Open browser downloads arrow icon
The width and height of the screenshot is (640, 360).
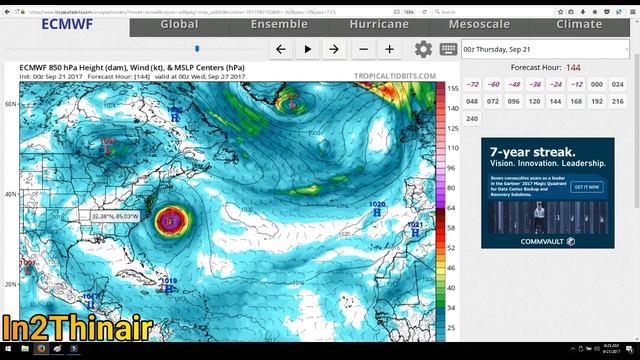click(583, 12)
